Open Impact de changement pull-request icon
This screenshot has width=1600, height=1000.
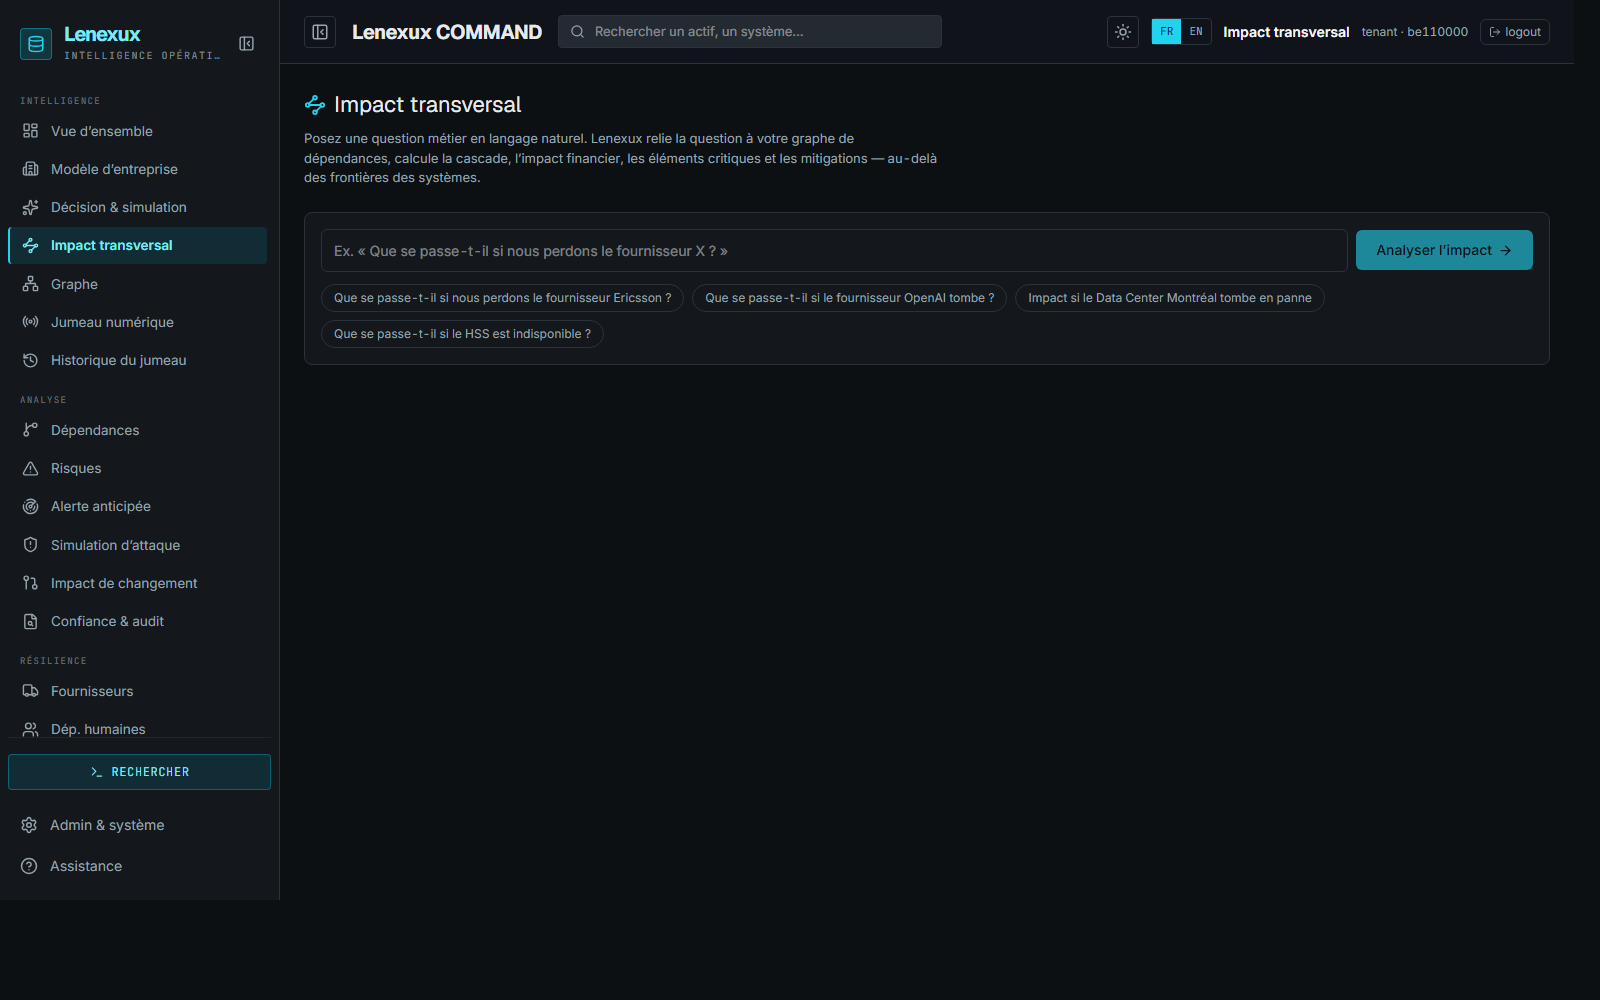31,583
